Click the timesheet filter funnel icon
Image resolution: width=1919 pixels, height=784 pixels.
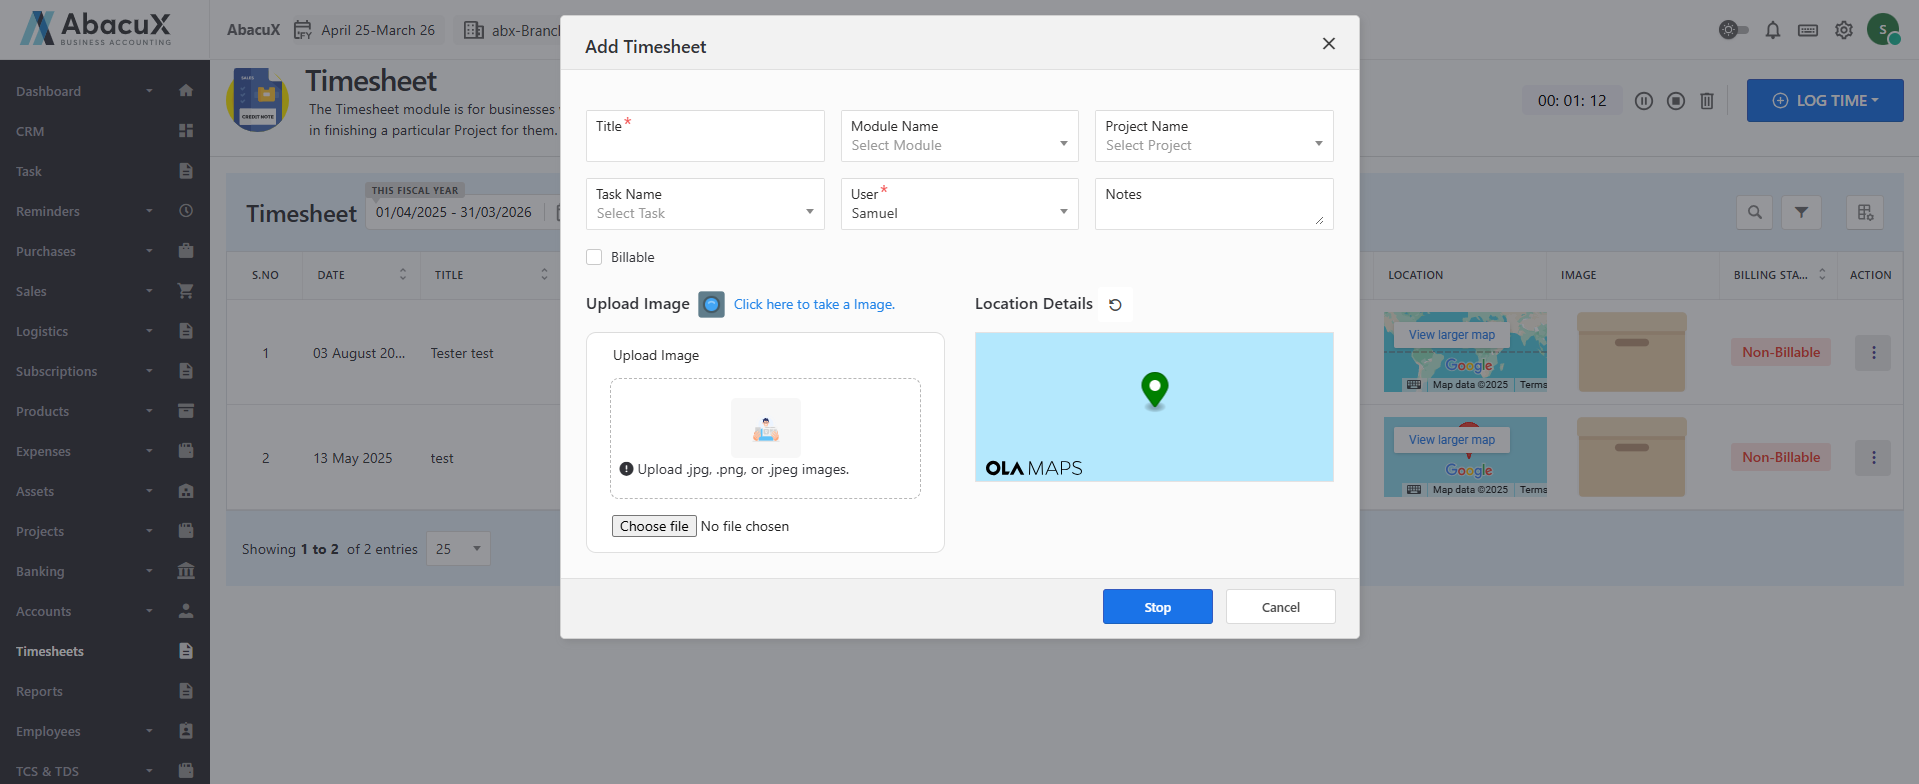pyautogui.click(x=1801, y=212)
